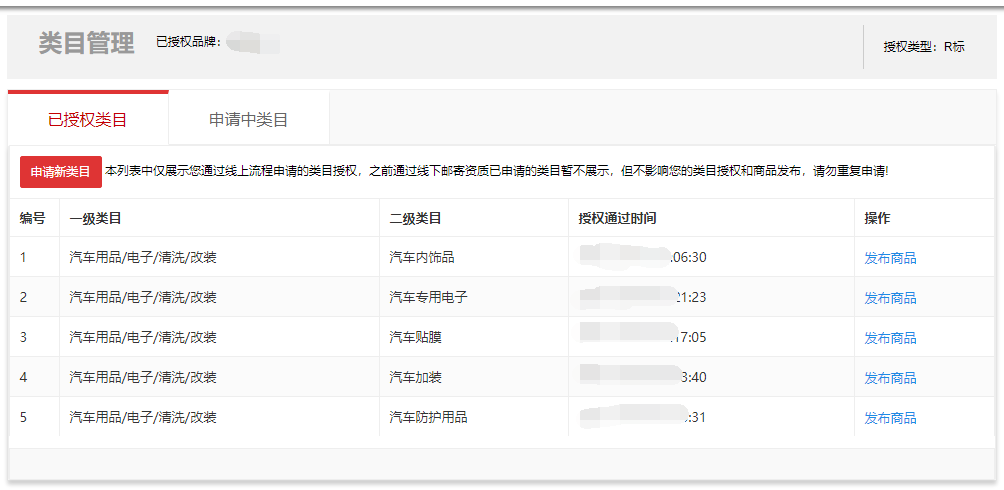The image size is (1004, 490).
Task: Click 发布商品 for 汽车内饰品 row
Action: click(890, 258)
